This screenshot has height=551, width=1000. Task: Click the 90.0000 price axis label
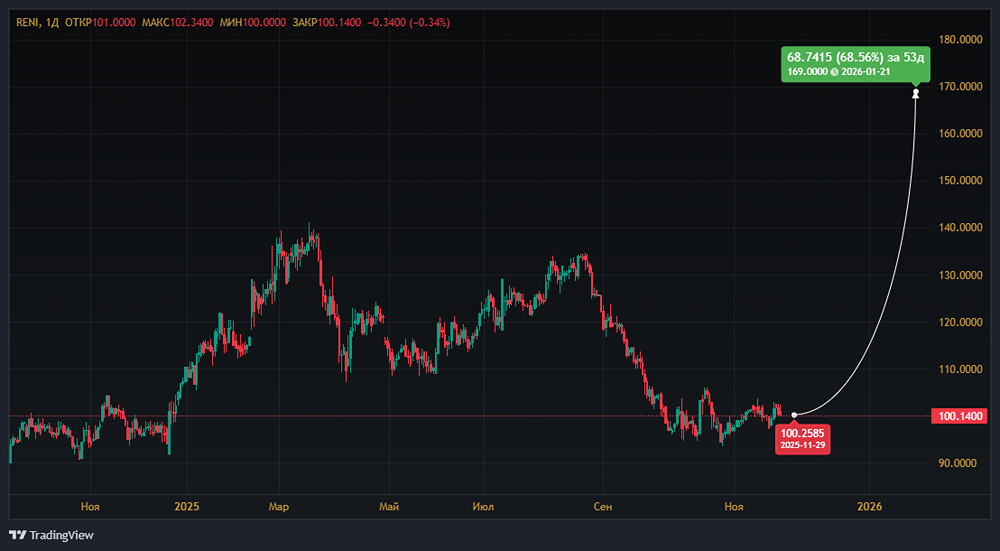tap(960, 463)
